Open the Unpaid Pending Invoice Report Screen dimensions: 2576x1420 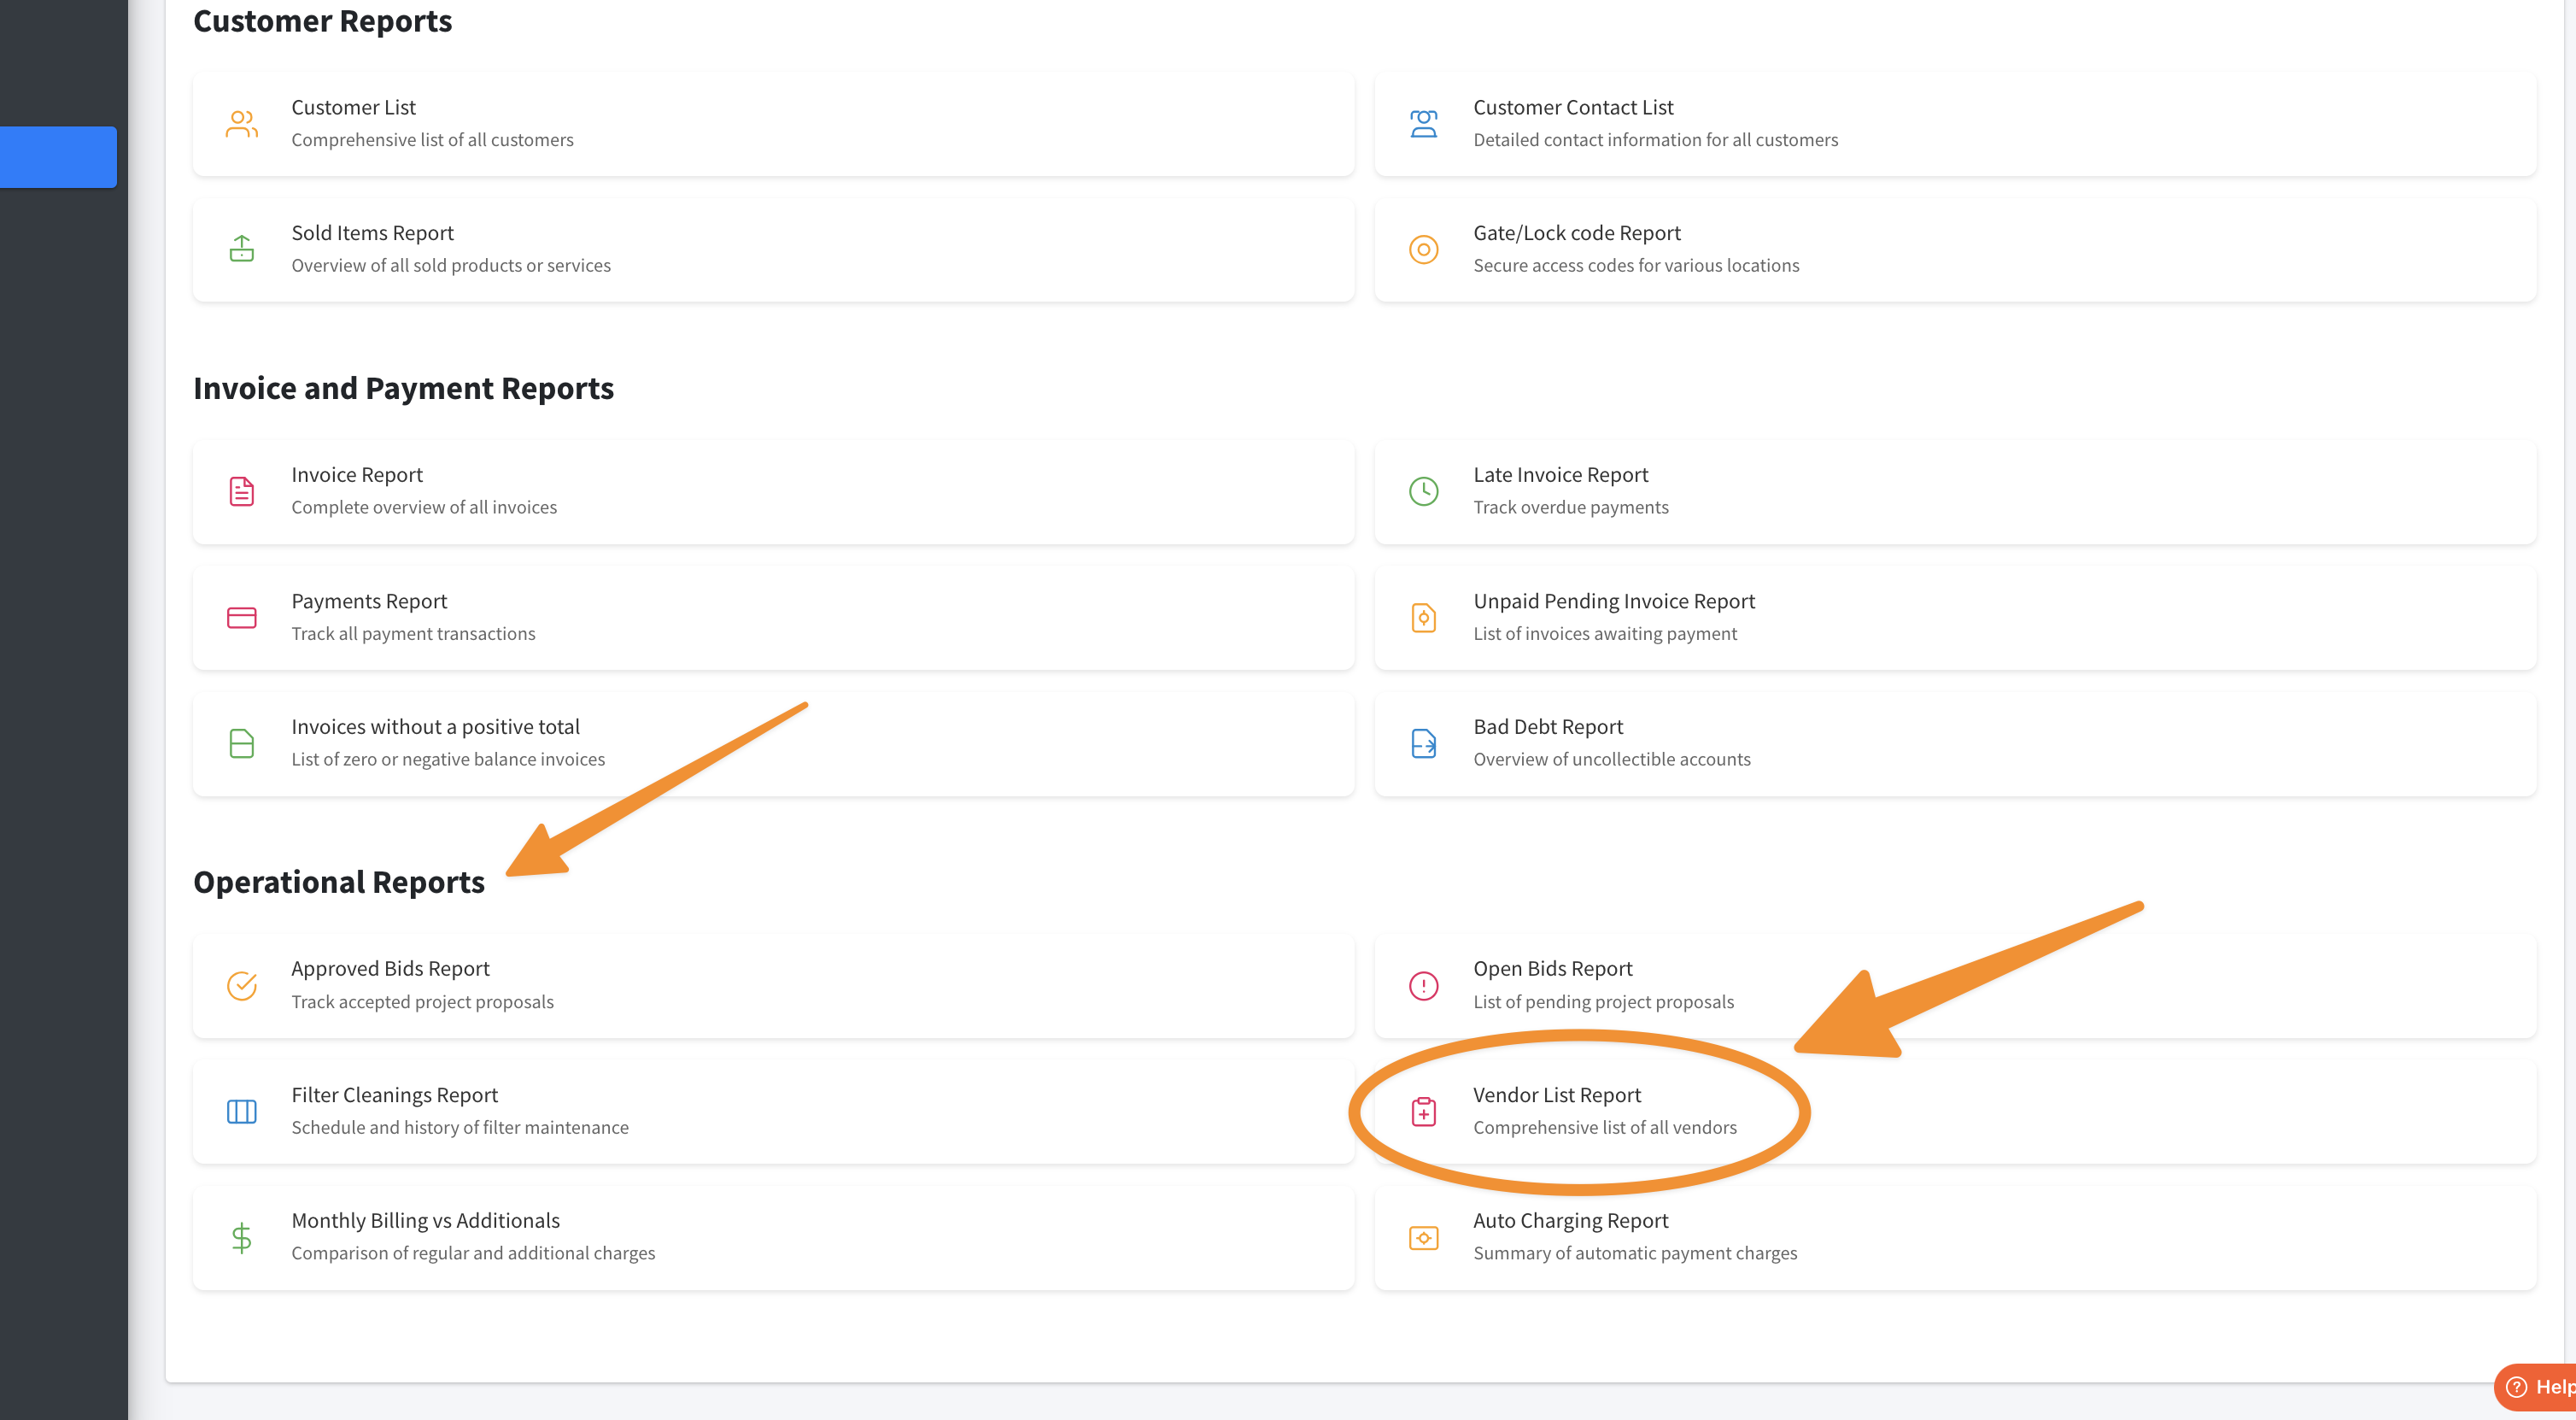tap(1613, 601)
